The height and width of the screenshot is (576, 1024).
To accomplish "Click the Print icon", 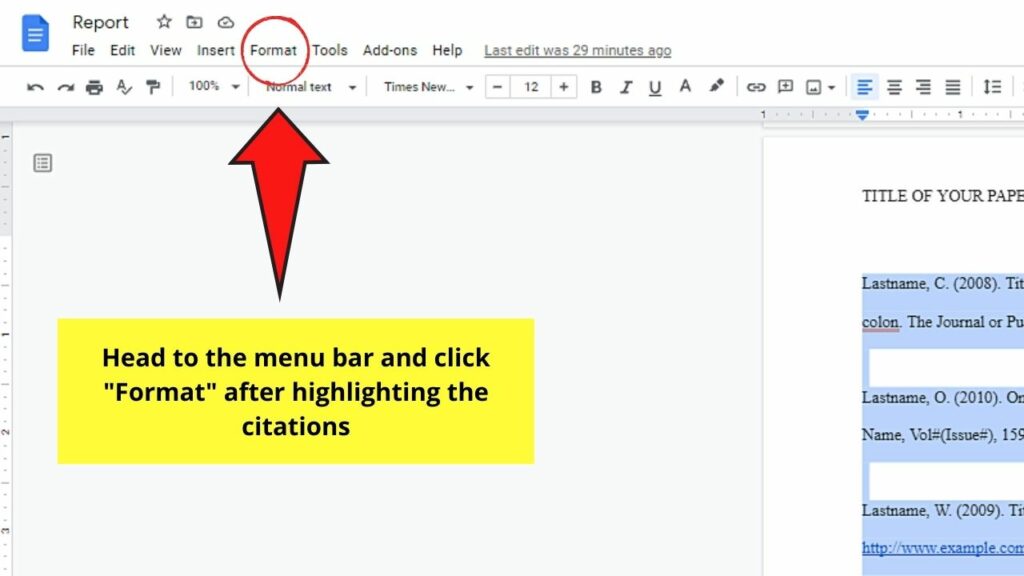I will (x=94, y=88).
